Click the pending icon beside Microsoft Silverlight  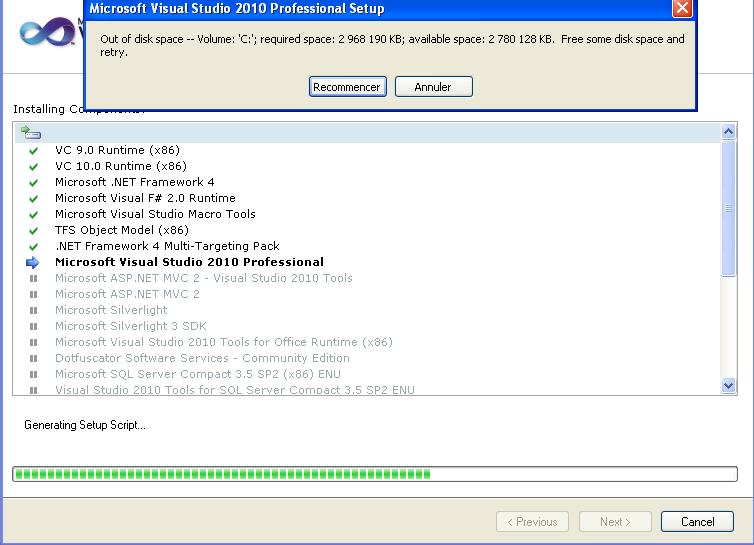coord(33,311)
